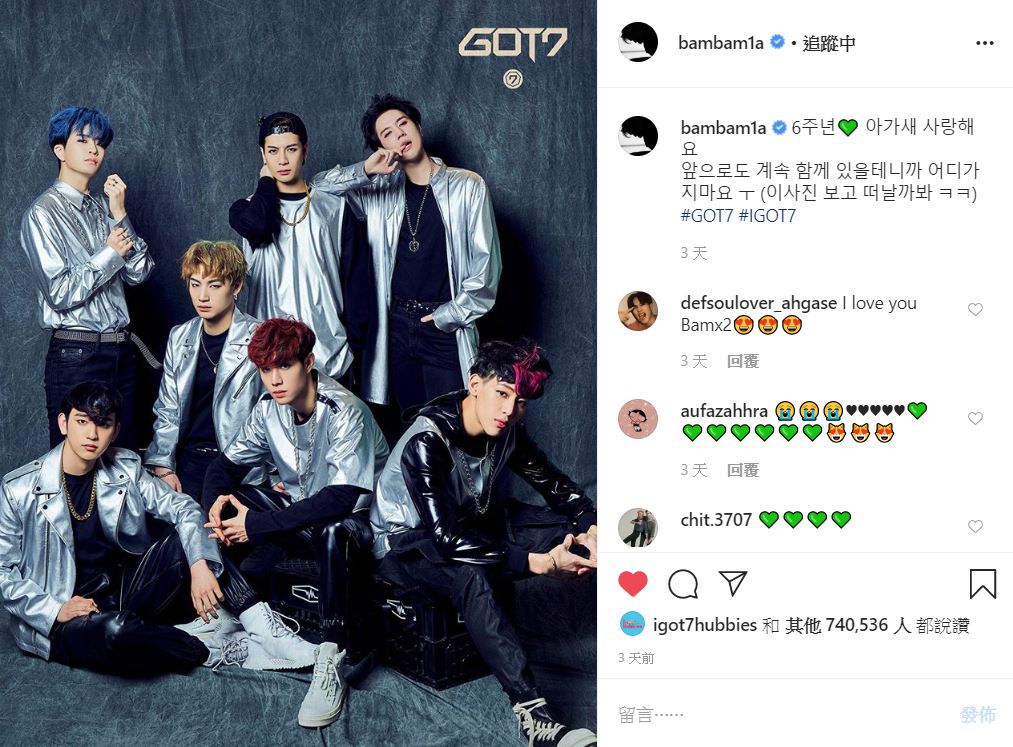This screenshot has height=747, width=1013.
Task: Like defsoulover_ahgase's comment
Action: pyautogui.click(x=975, y=310)
